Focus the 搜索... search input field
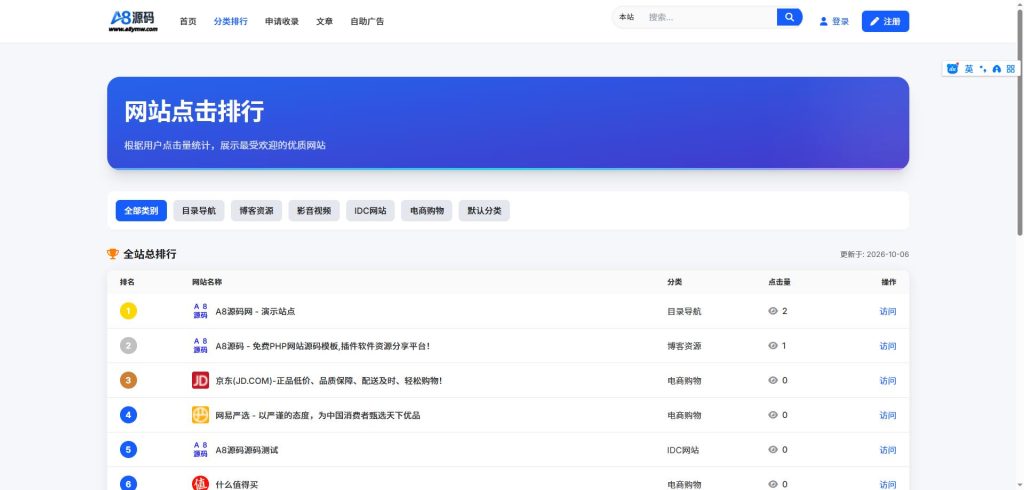 (709, 17)
